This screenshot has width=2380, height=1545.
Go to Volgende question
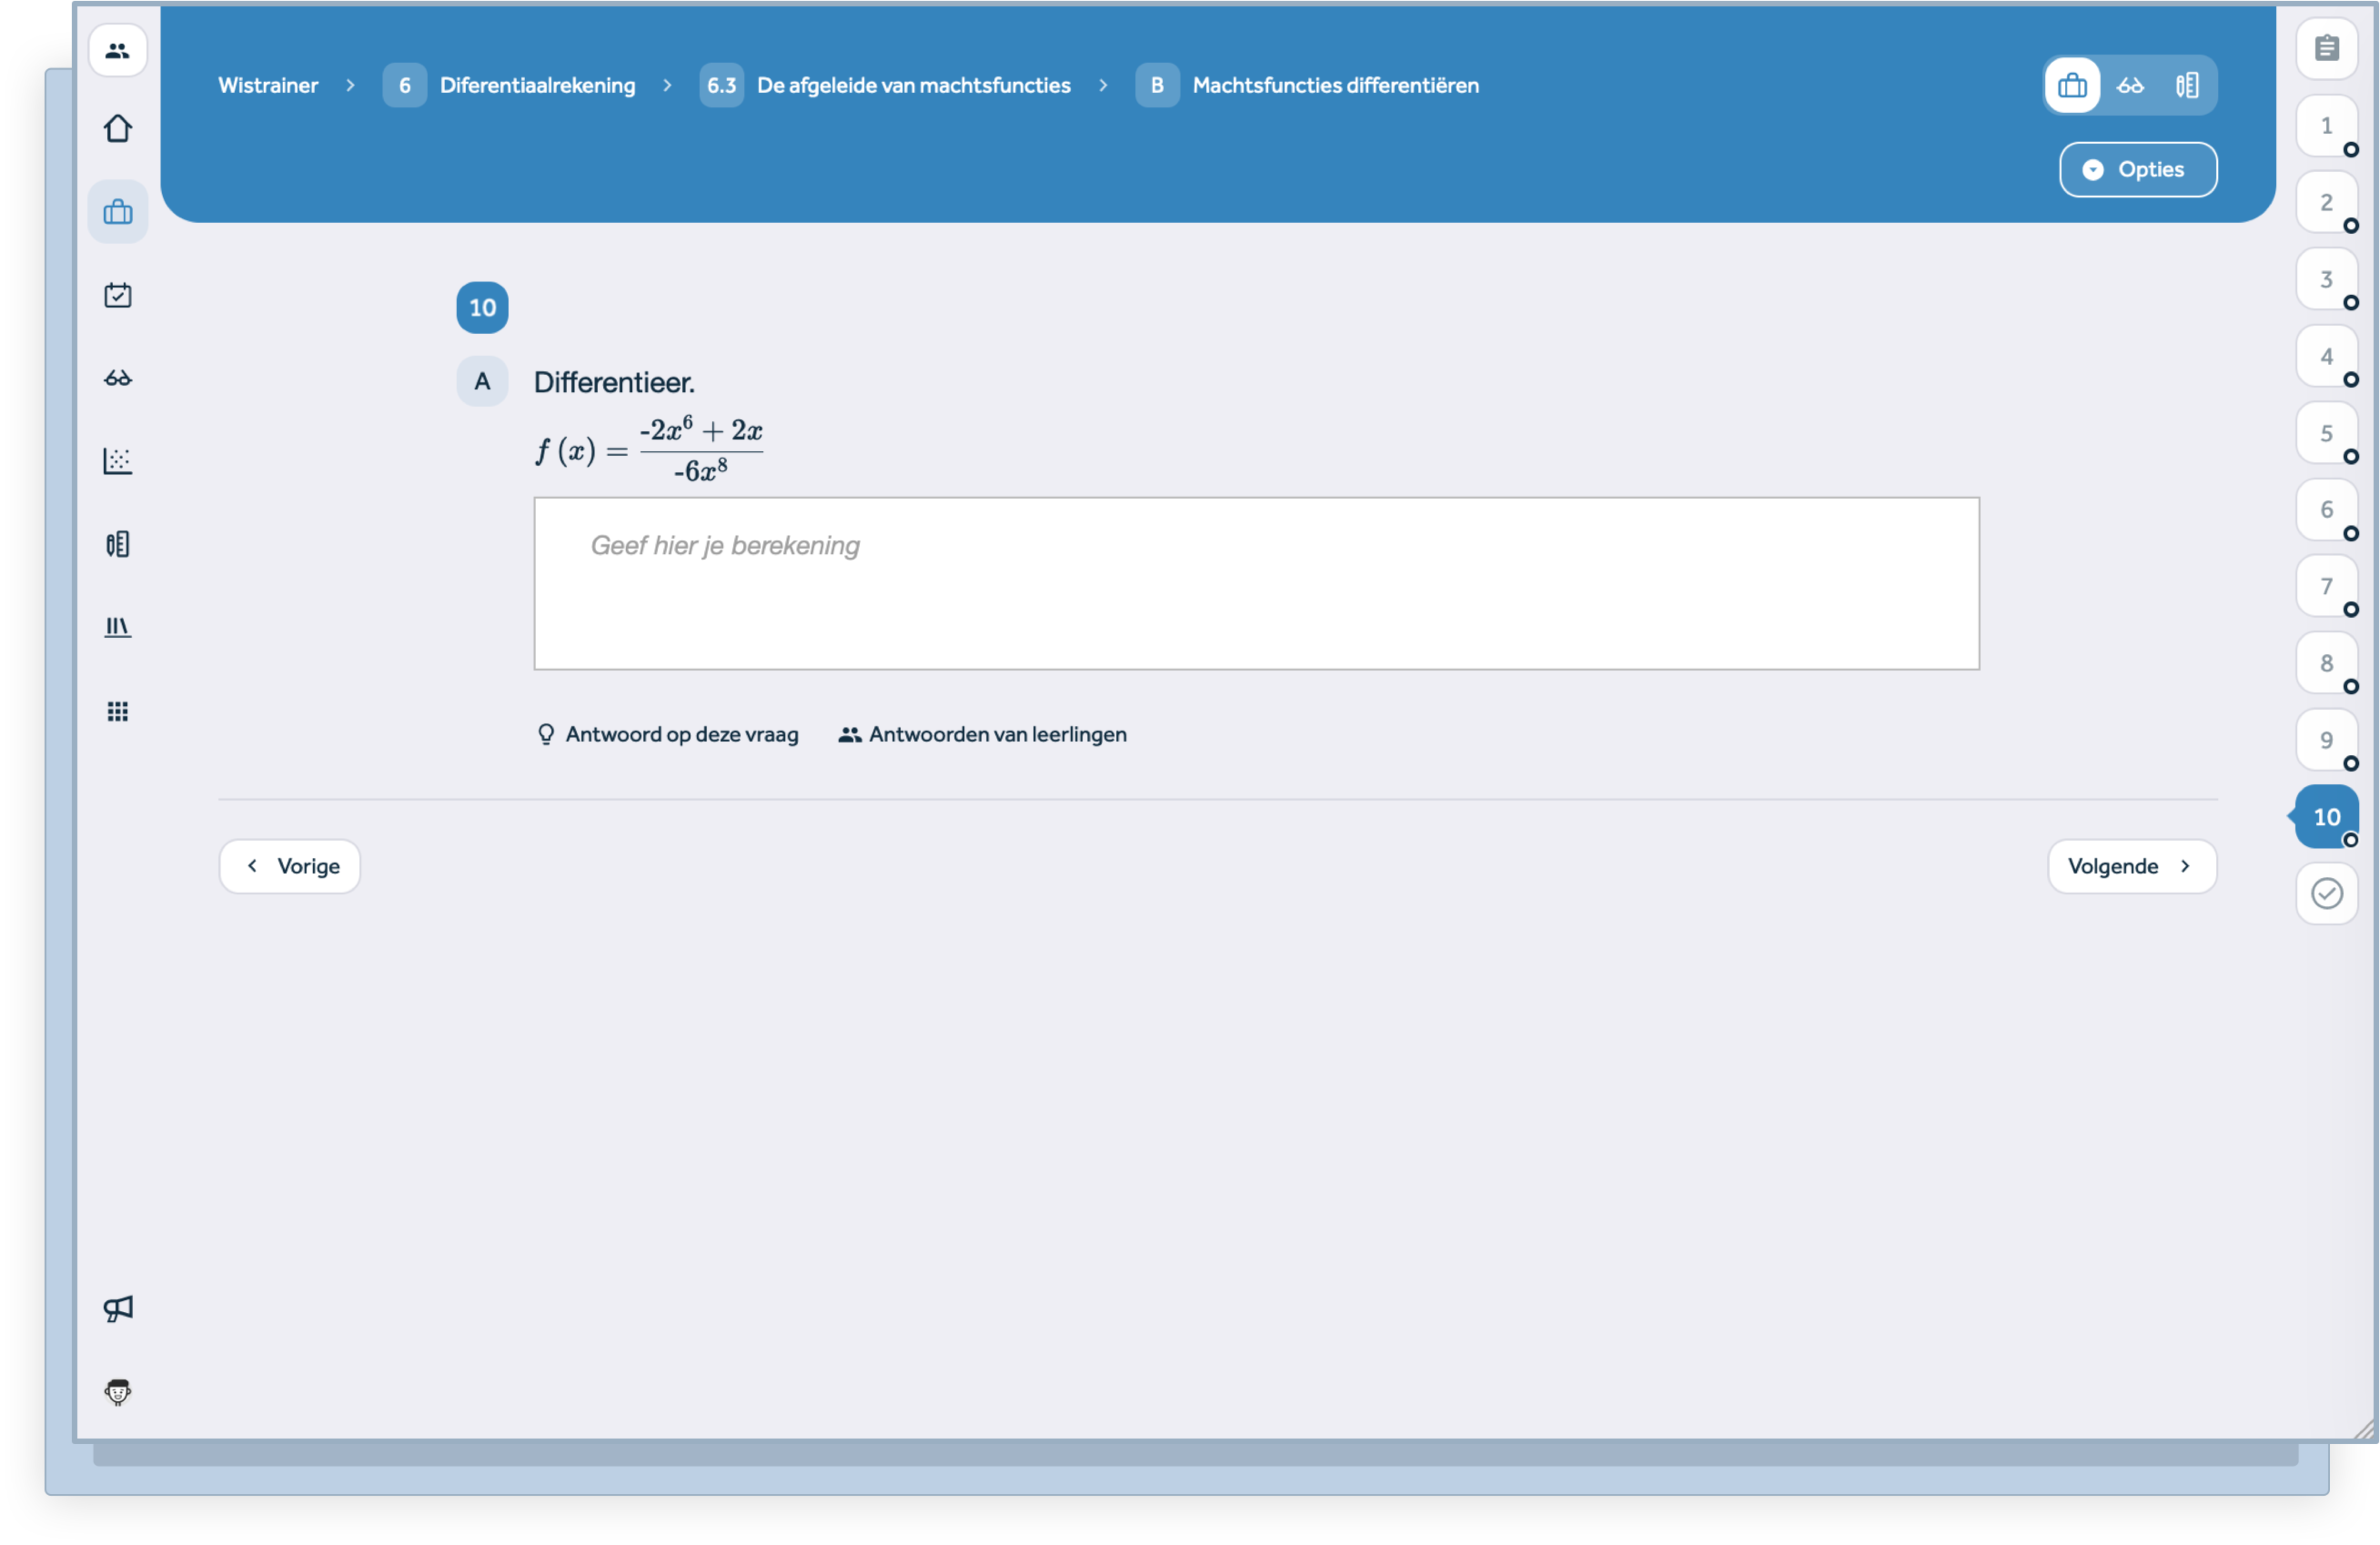[x=2132, y=867]
